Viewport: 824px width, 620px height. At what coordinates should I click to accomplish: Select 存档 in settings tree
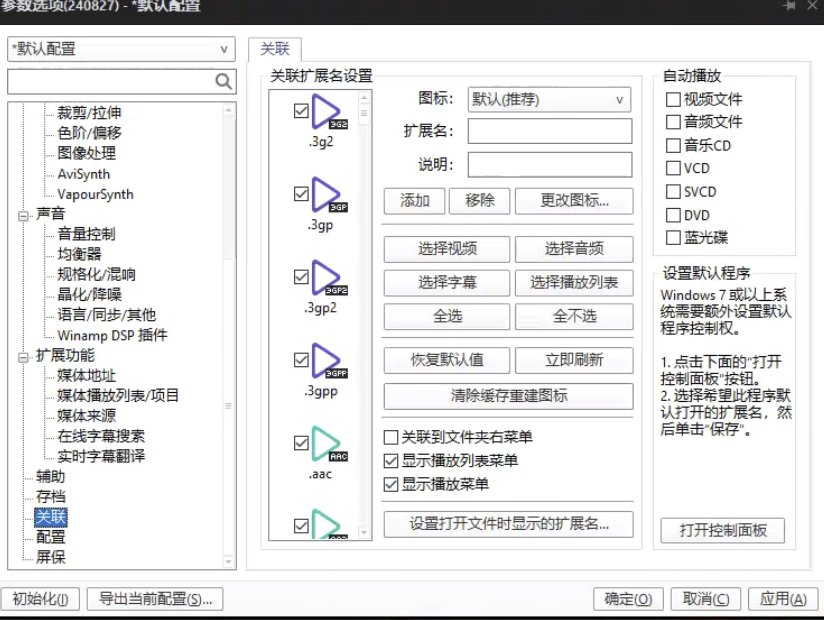50,497
